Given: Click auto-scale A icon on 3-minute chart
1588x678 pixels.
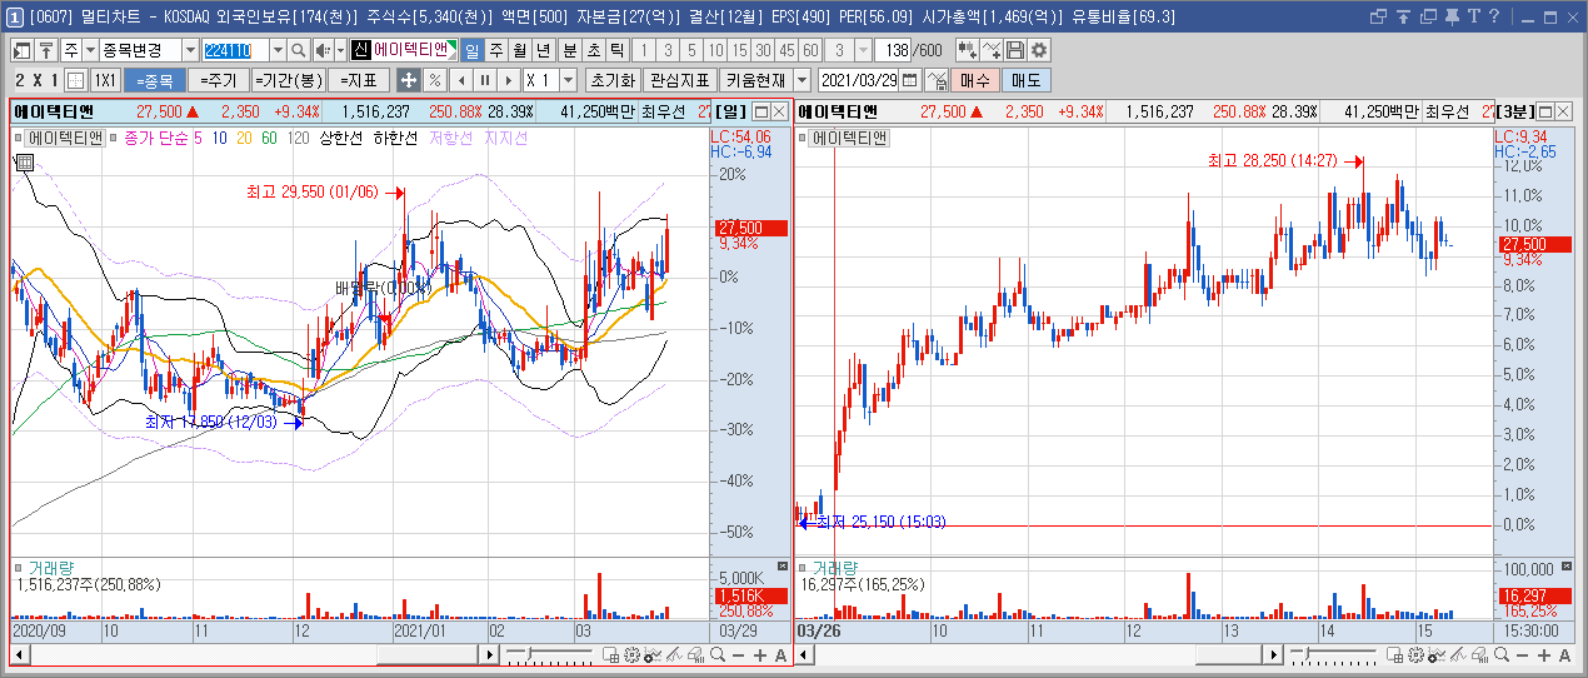Looking at the screenshot, I should (1565, 656).
